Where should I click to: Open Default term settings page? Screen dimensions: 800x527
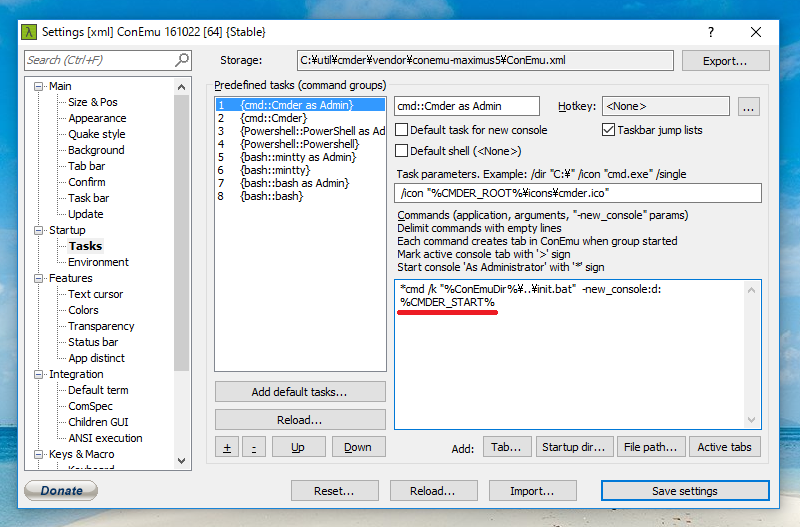[98, 390]
